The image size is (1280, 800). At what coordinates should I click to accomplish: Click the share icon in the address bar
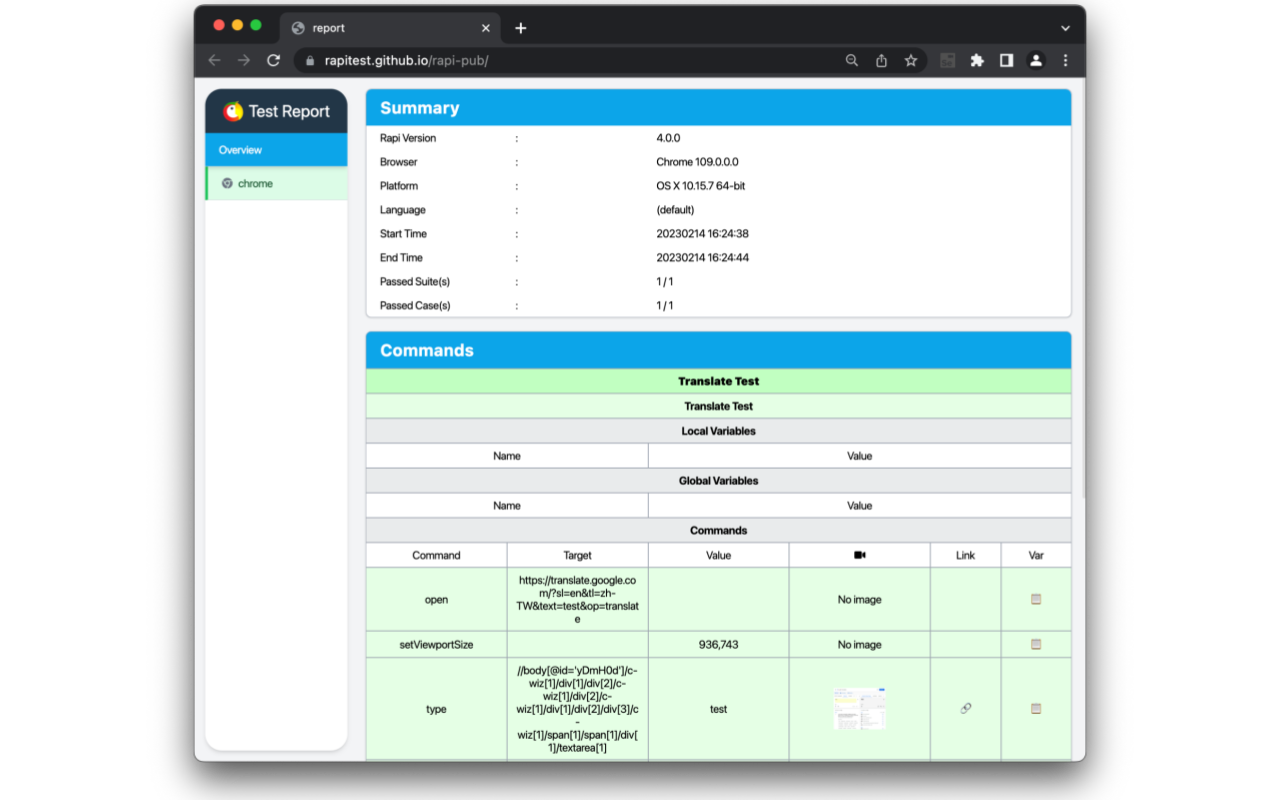(x=881, y=60)
